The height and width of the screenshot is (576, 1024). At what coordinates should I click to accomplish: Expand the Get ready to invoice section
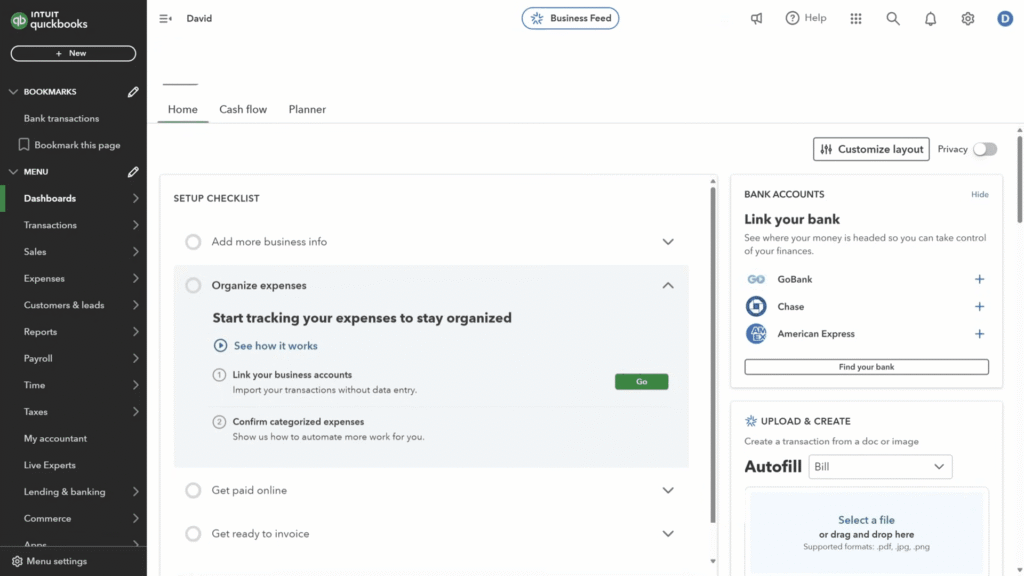coord(668,534)
